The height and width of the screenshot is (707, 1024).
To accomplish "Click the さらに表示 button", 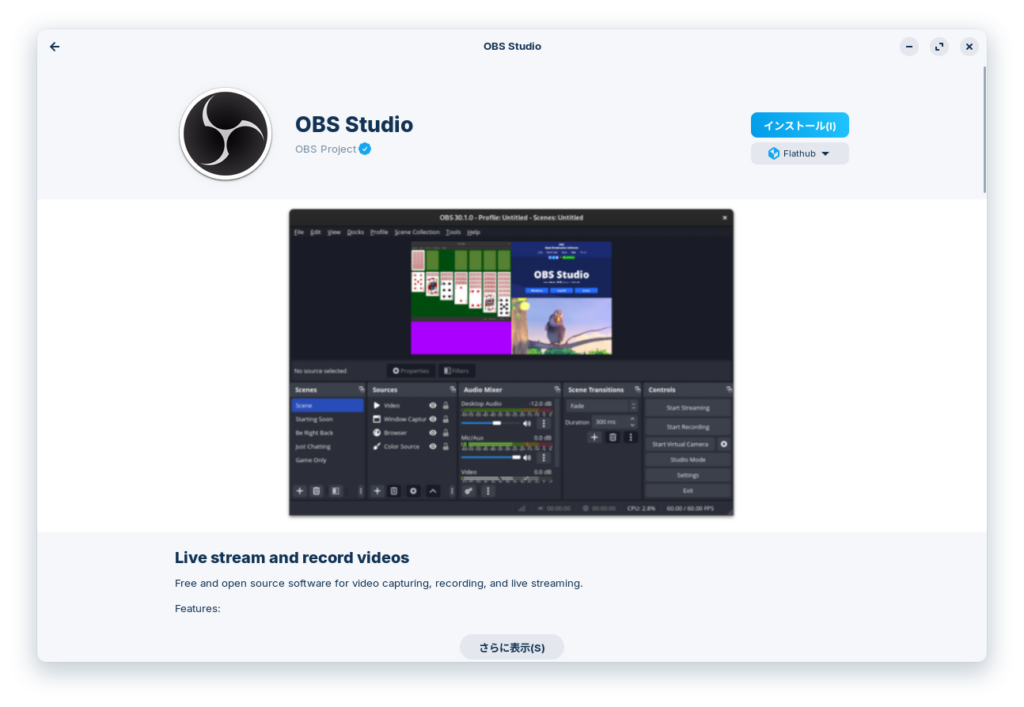I will 511,647.
